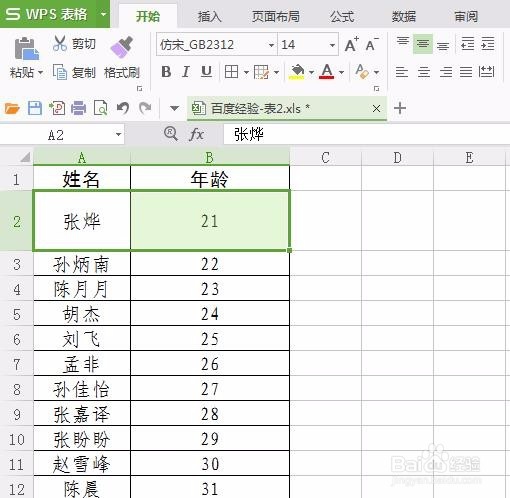This screenshot has width=510, height=498.
Task: Open the 审阅 tab
Action: tap(466, 16)
